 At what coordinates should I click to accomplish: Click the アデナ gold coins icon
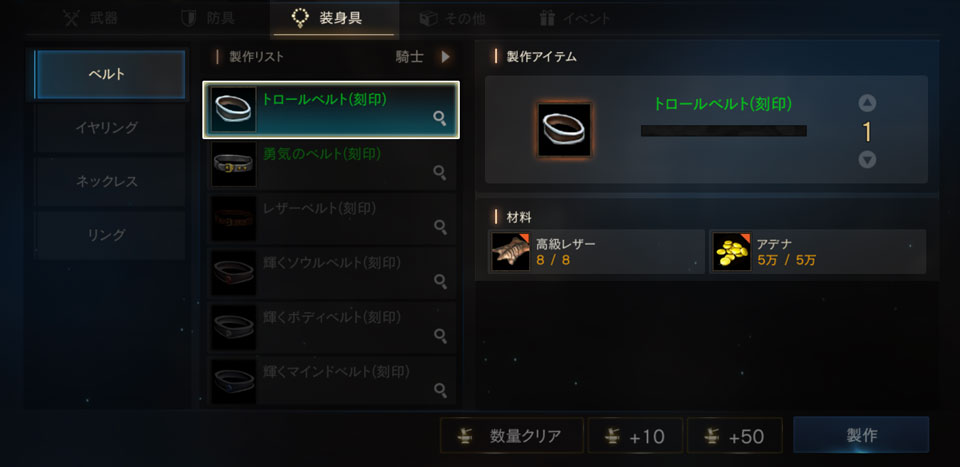(732, 252)
